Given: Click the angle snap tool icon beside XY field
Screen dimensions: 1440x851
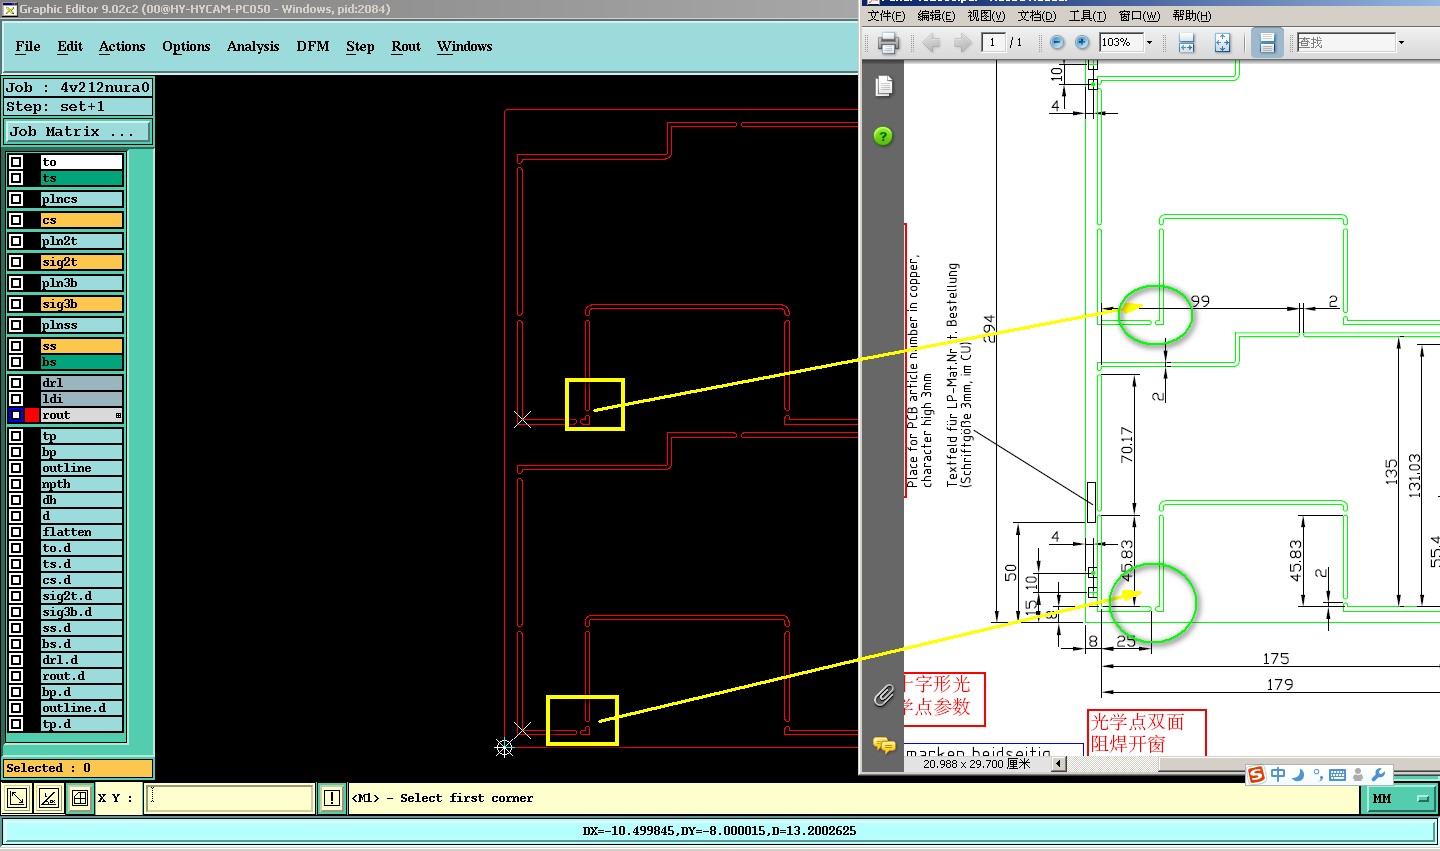Looking at the screenshot, I should [49, 798].
